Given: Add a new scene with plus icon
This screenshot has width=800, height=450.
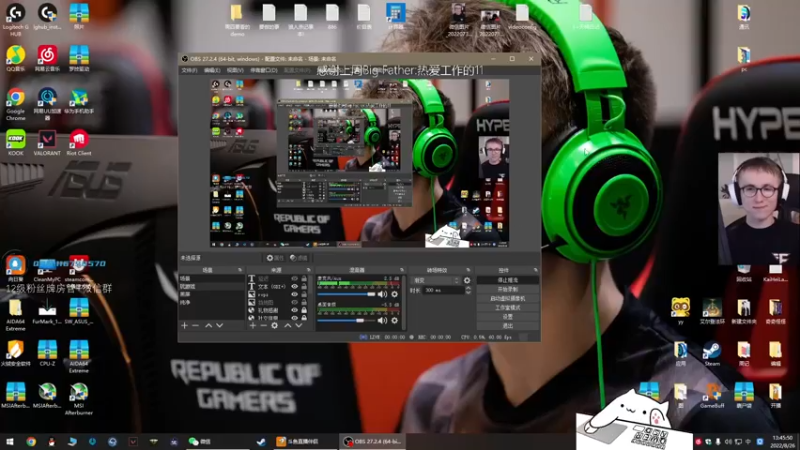Looking at the screenshot, I should [185, 326].
